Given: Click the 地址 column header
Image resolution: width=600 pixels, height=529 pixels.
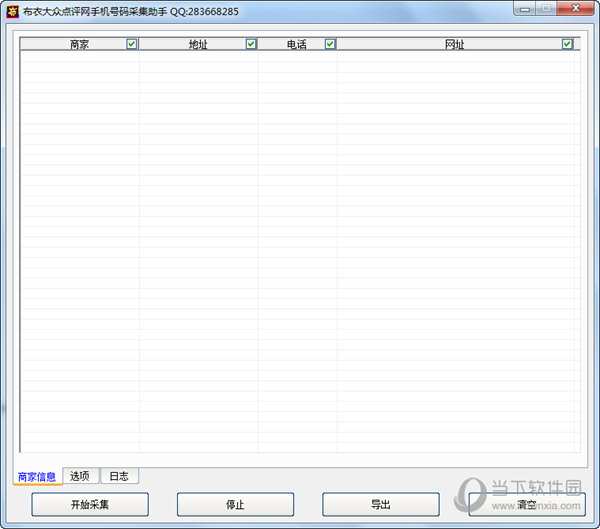Looking at the screenshot, I should pos(198,44).
